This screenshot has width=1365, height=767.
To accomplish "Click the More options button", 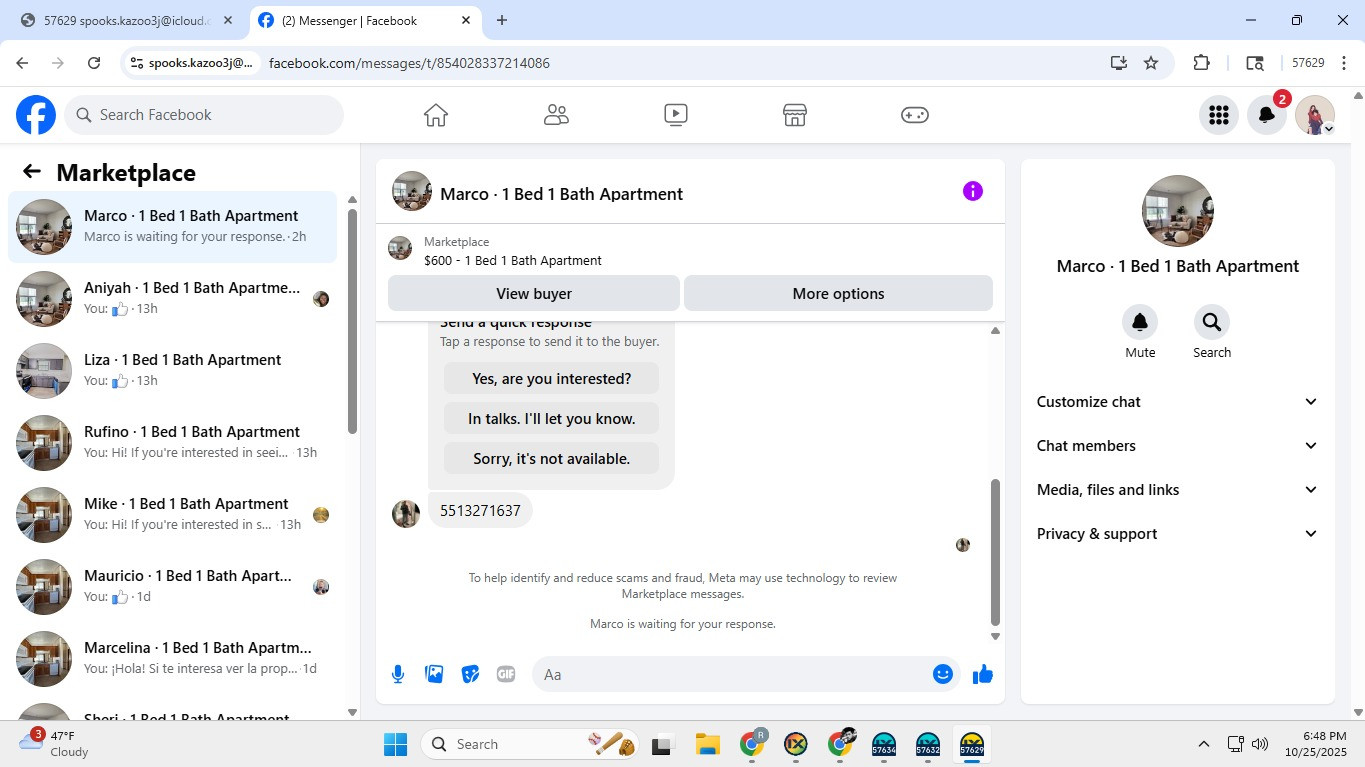I will click(x=838, y=293).
